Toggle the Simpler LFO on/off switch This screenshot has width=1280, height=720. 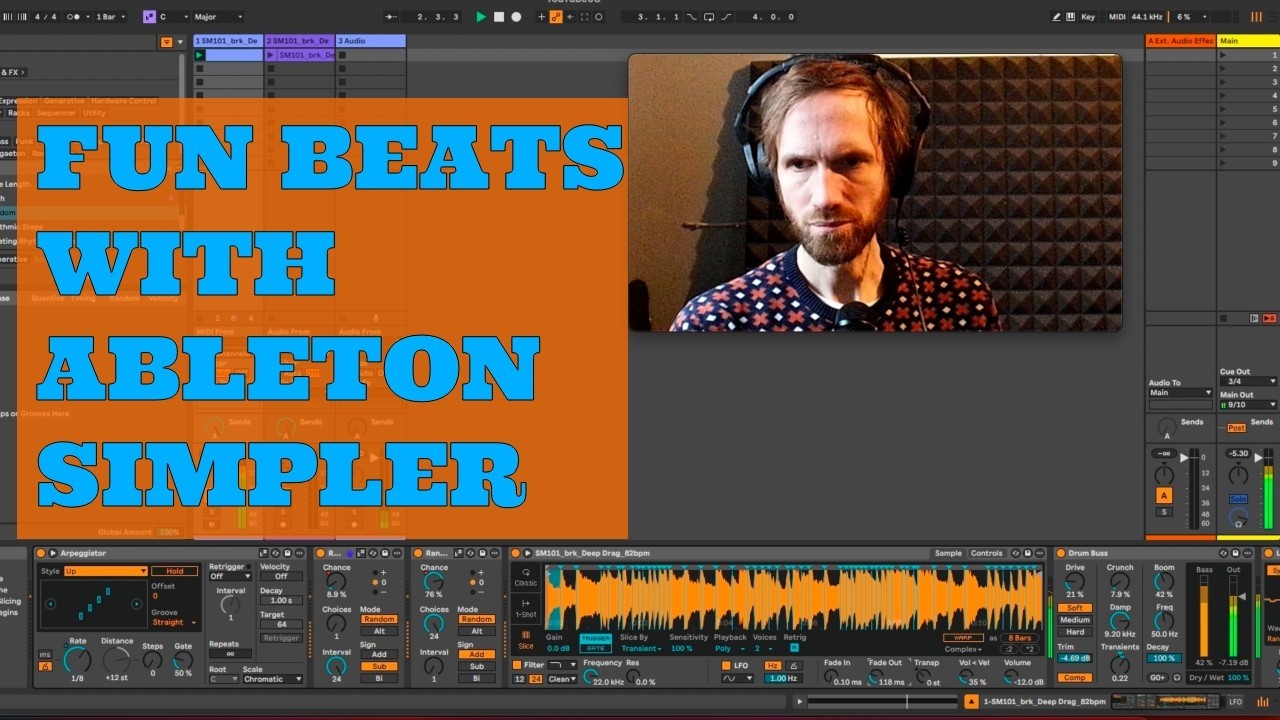[725, 665]
